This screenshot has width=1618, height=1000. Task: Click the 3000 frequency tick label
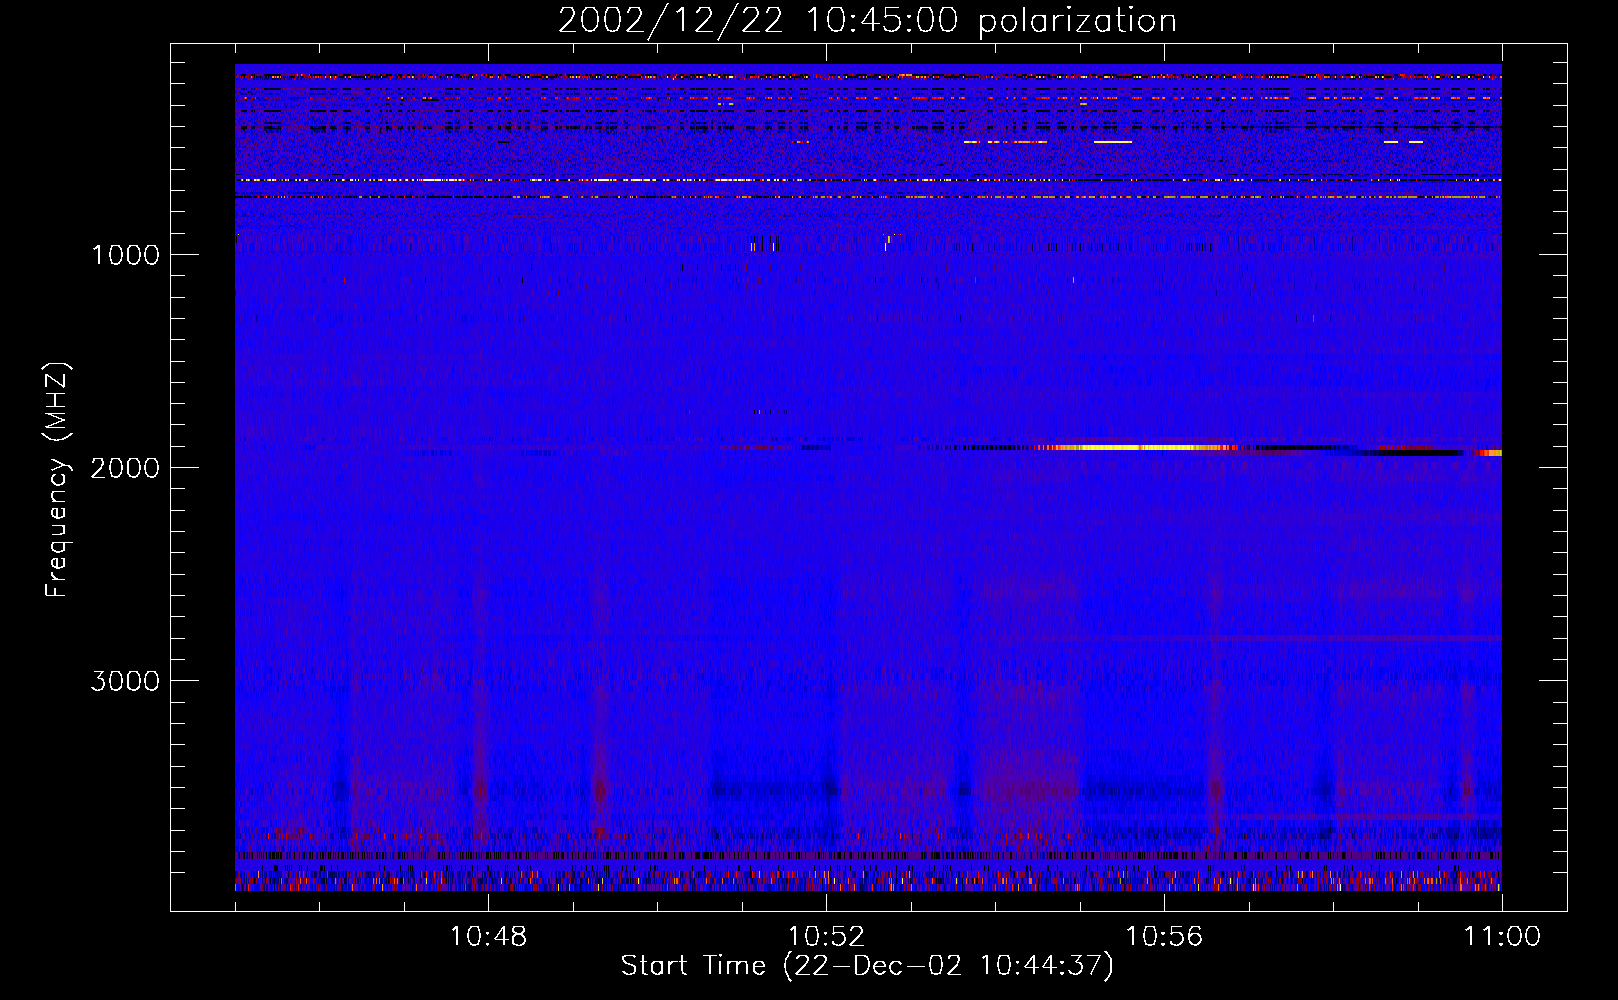click(125, 681)
